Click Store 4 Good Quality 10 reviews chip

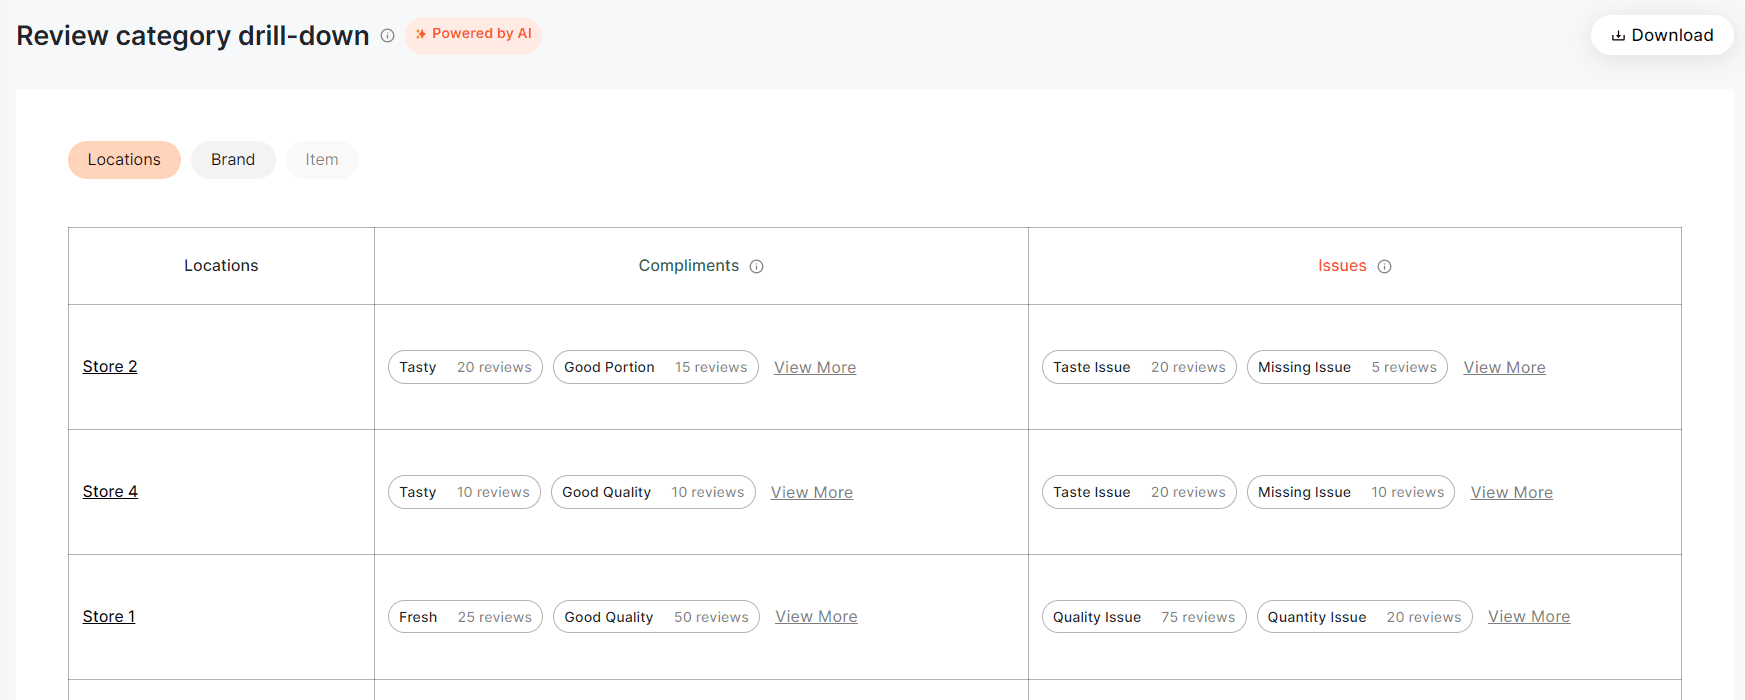653,492
